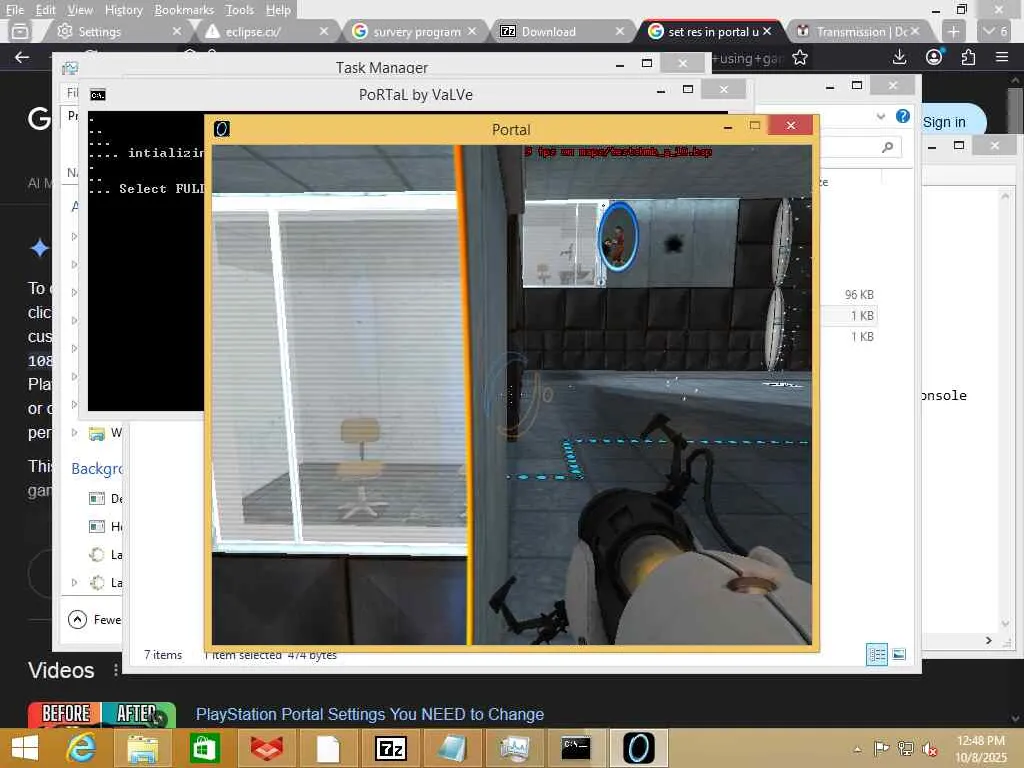Open the three-dot menu beside Videos
Screen dimensions: 1024x768
point(116,670)
